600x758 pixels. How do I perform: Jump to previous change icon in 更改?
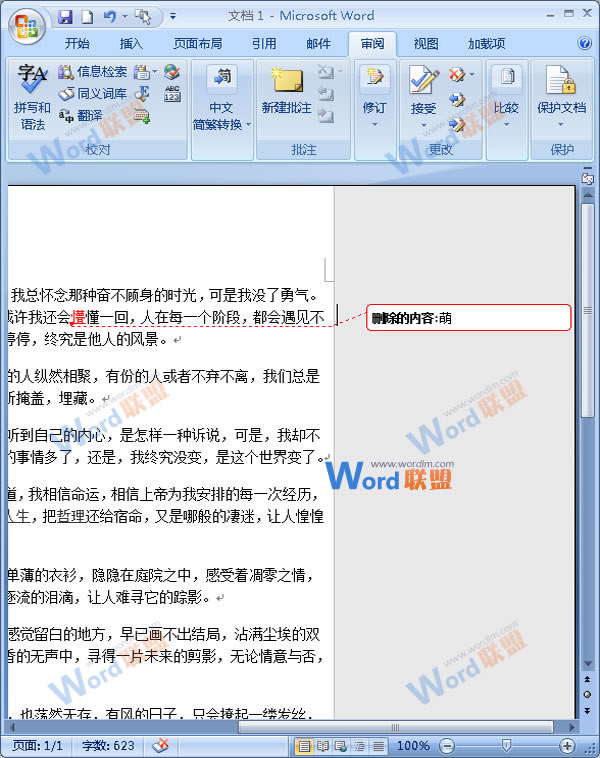pos(457,100)
